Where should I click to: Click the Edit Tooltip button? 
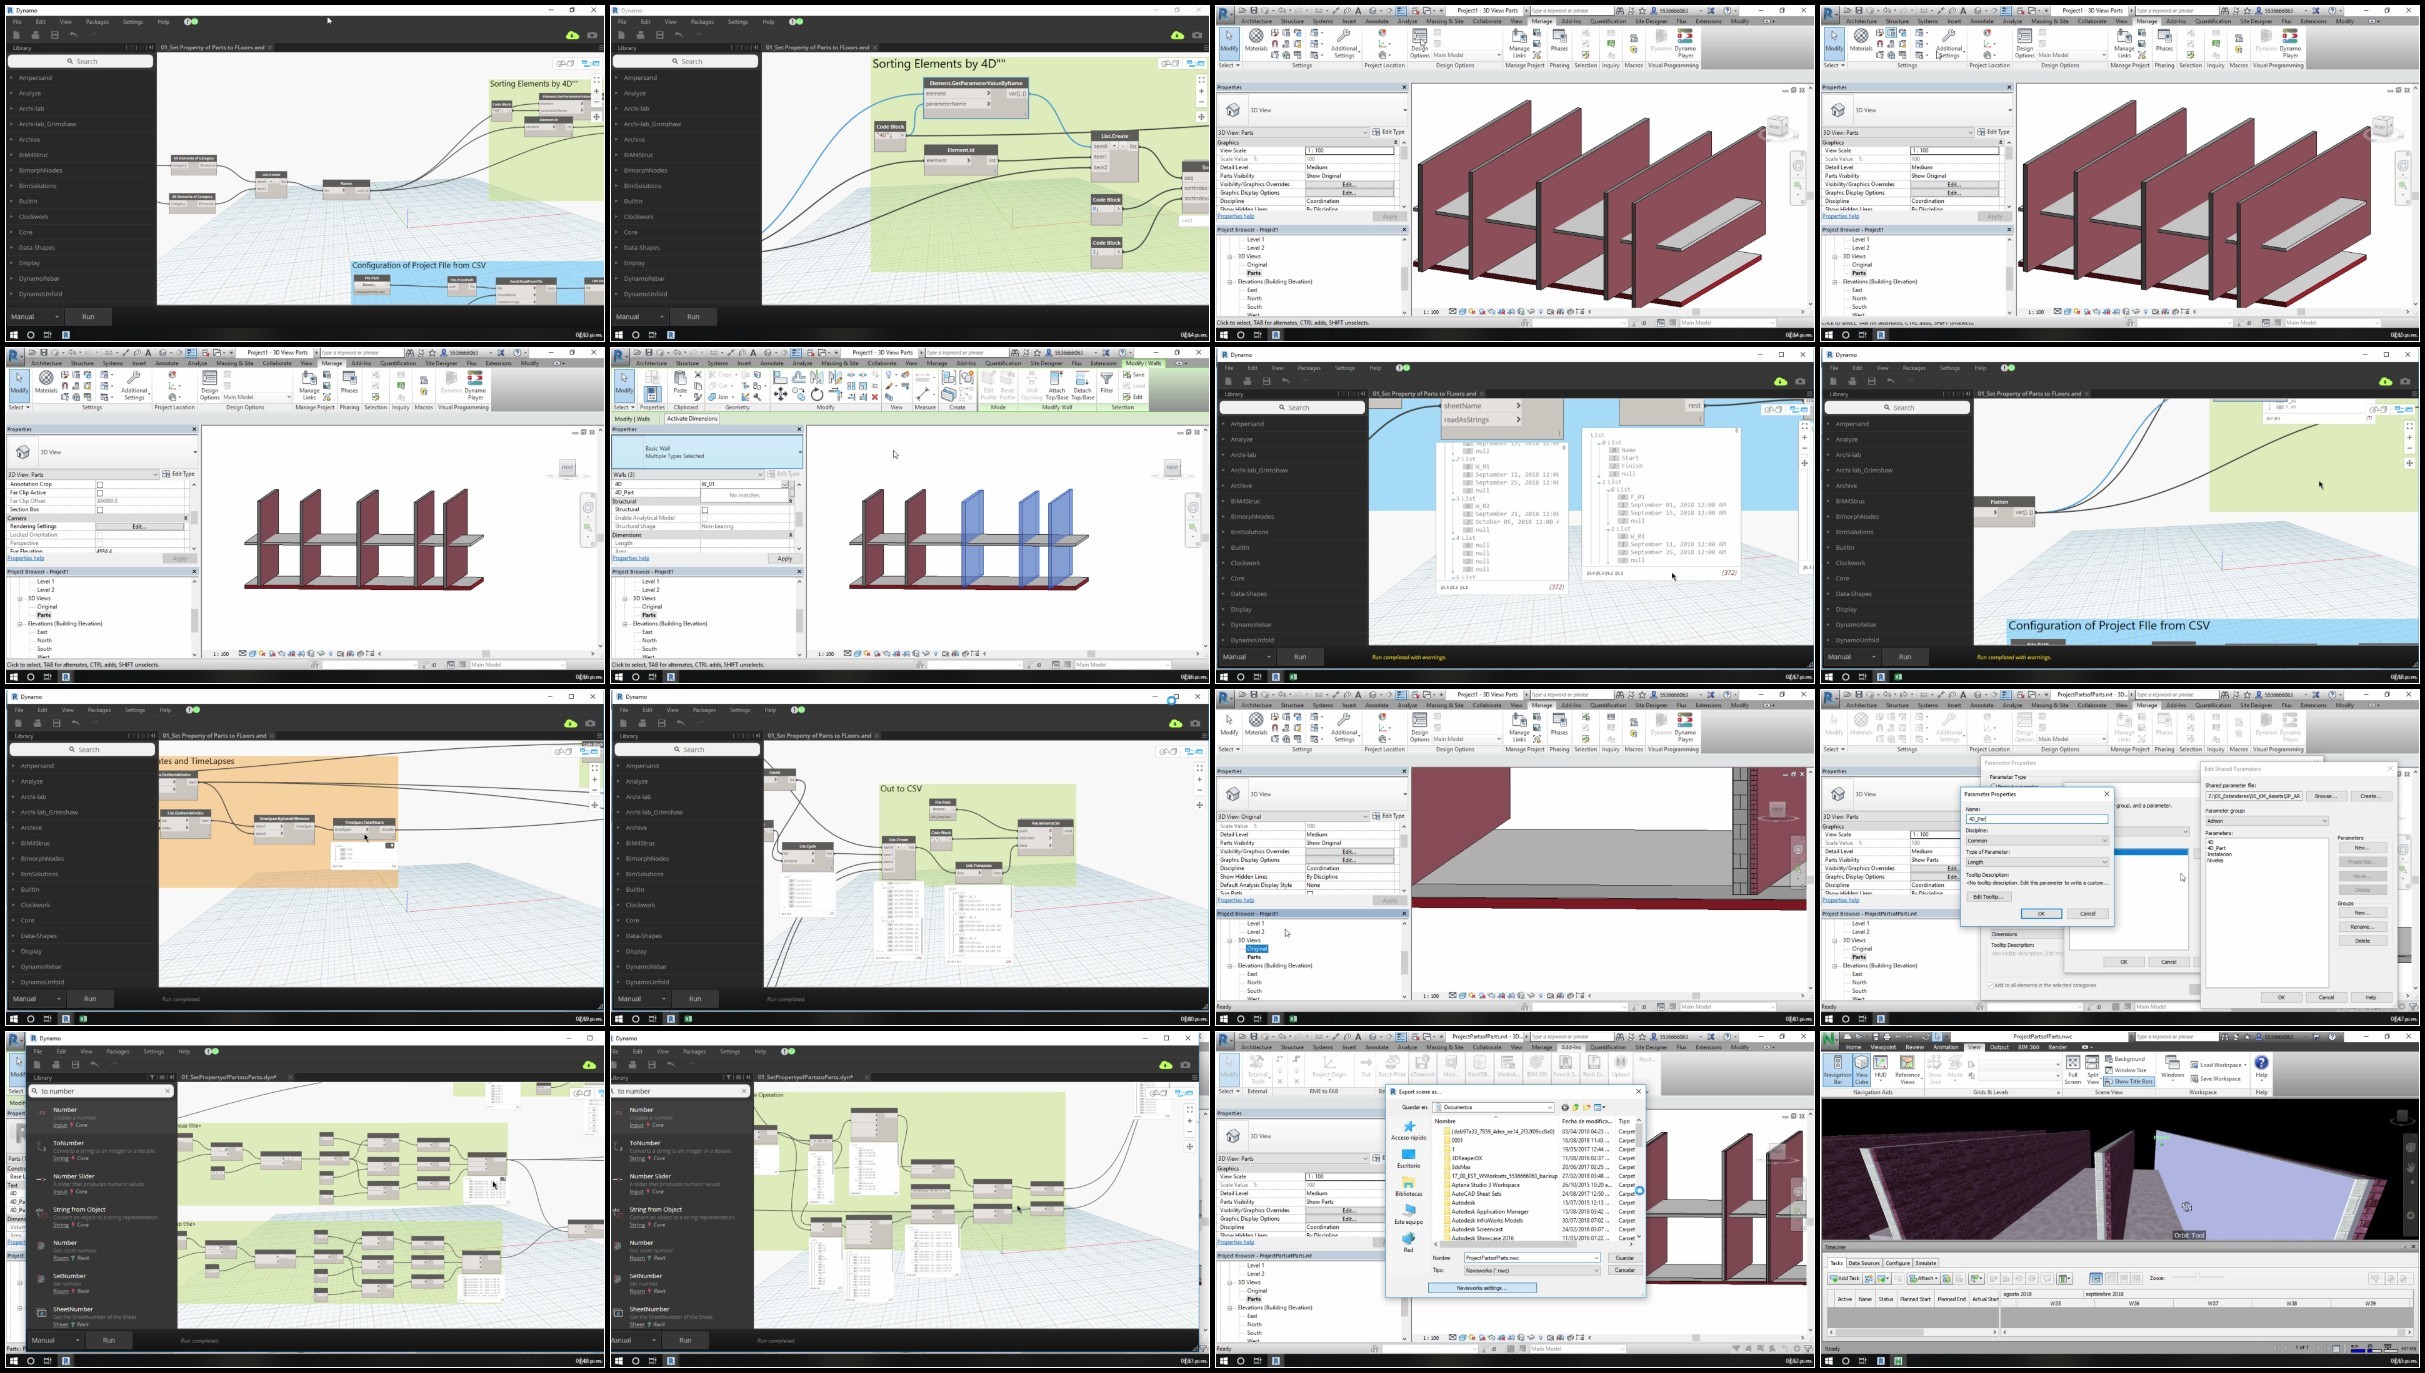click(x=1987, y=896)
